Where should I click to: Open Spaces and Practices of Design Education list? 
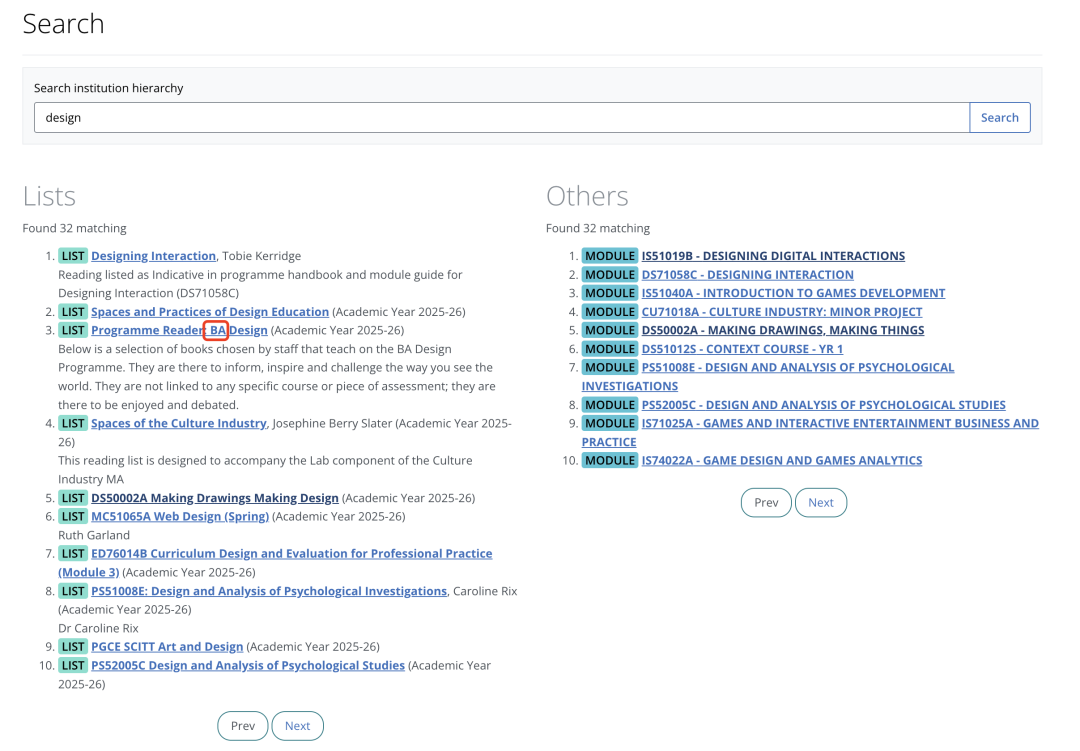210,311
